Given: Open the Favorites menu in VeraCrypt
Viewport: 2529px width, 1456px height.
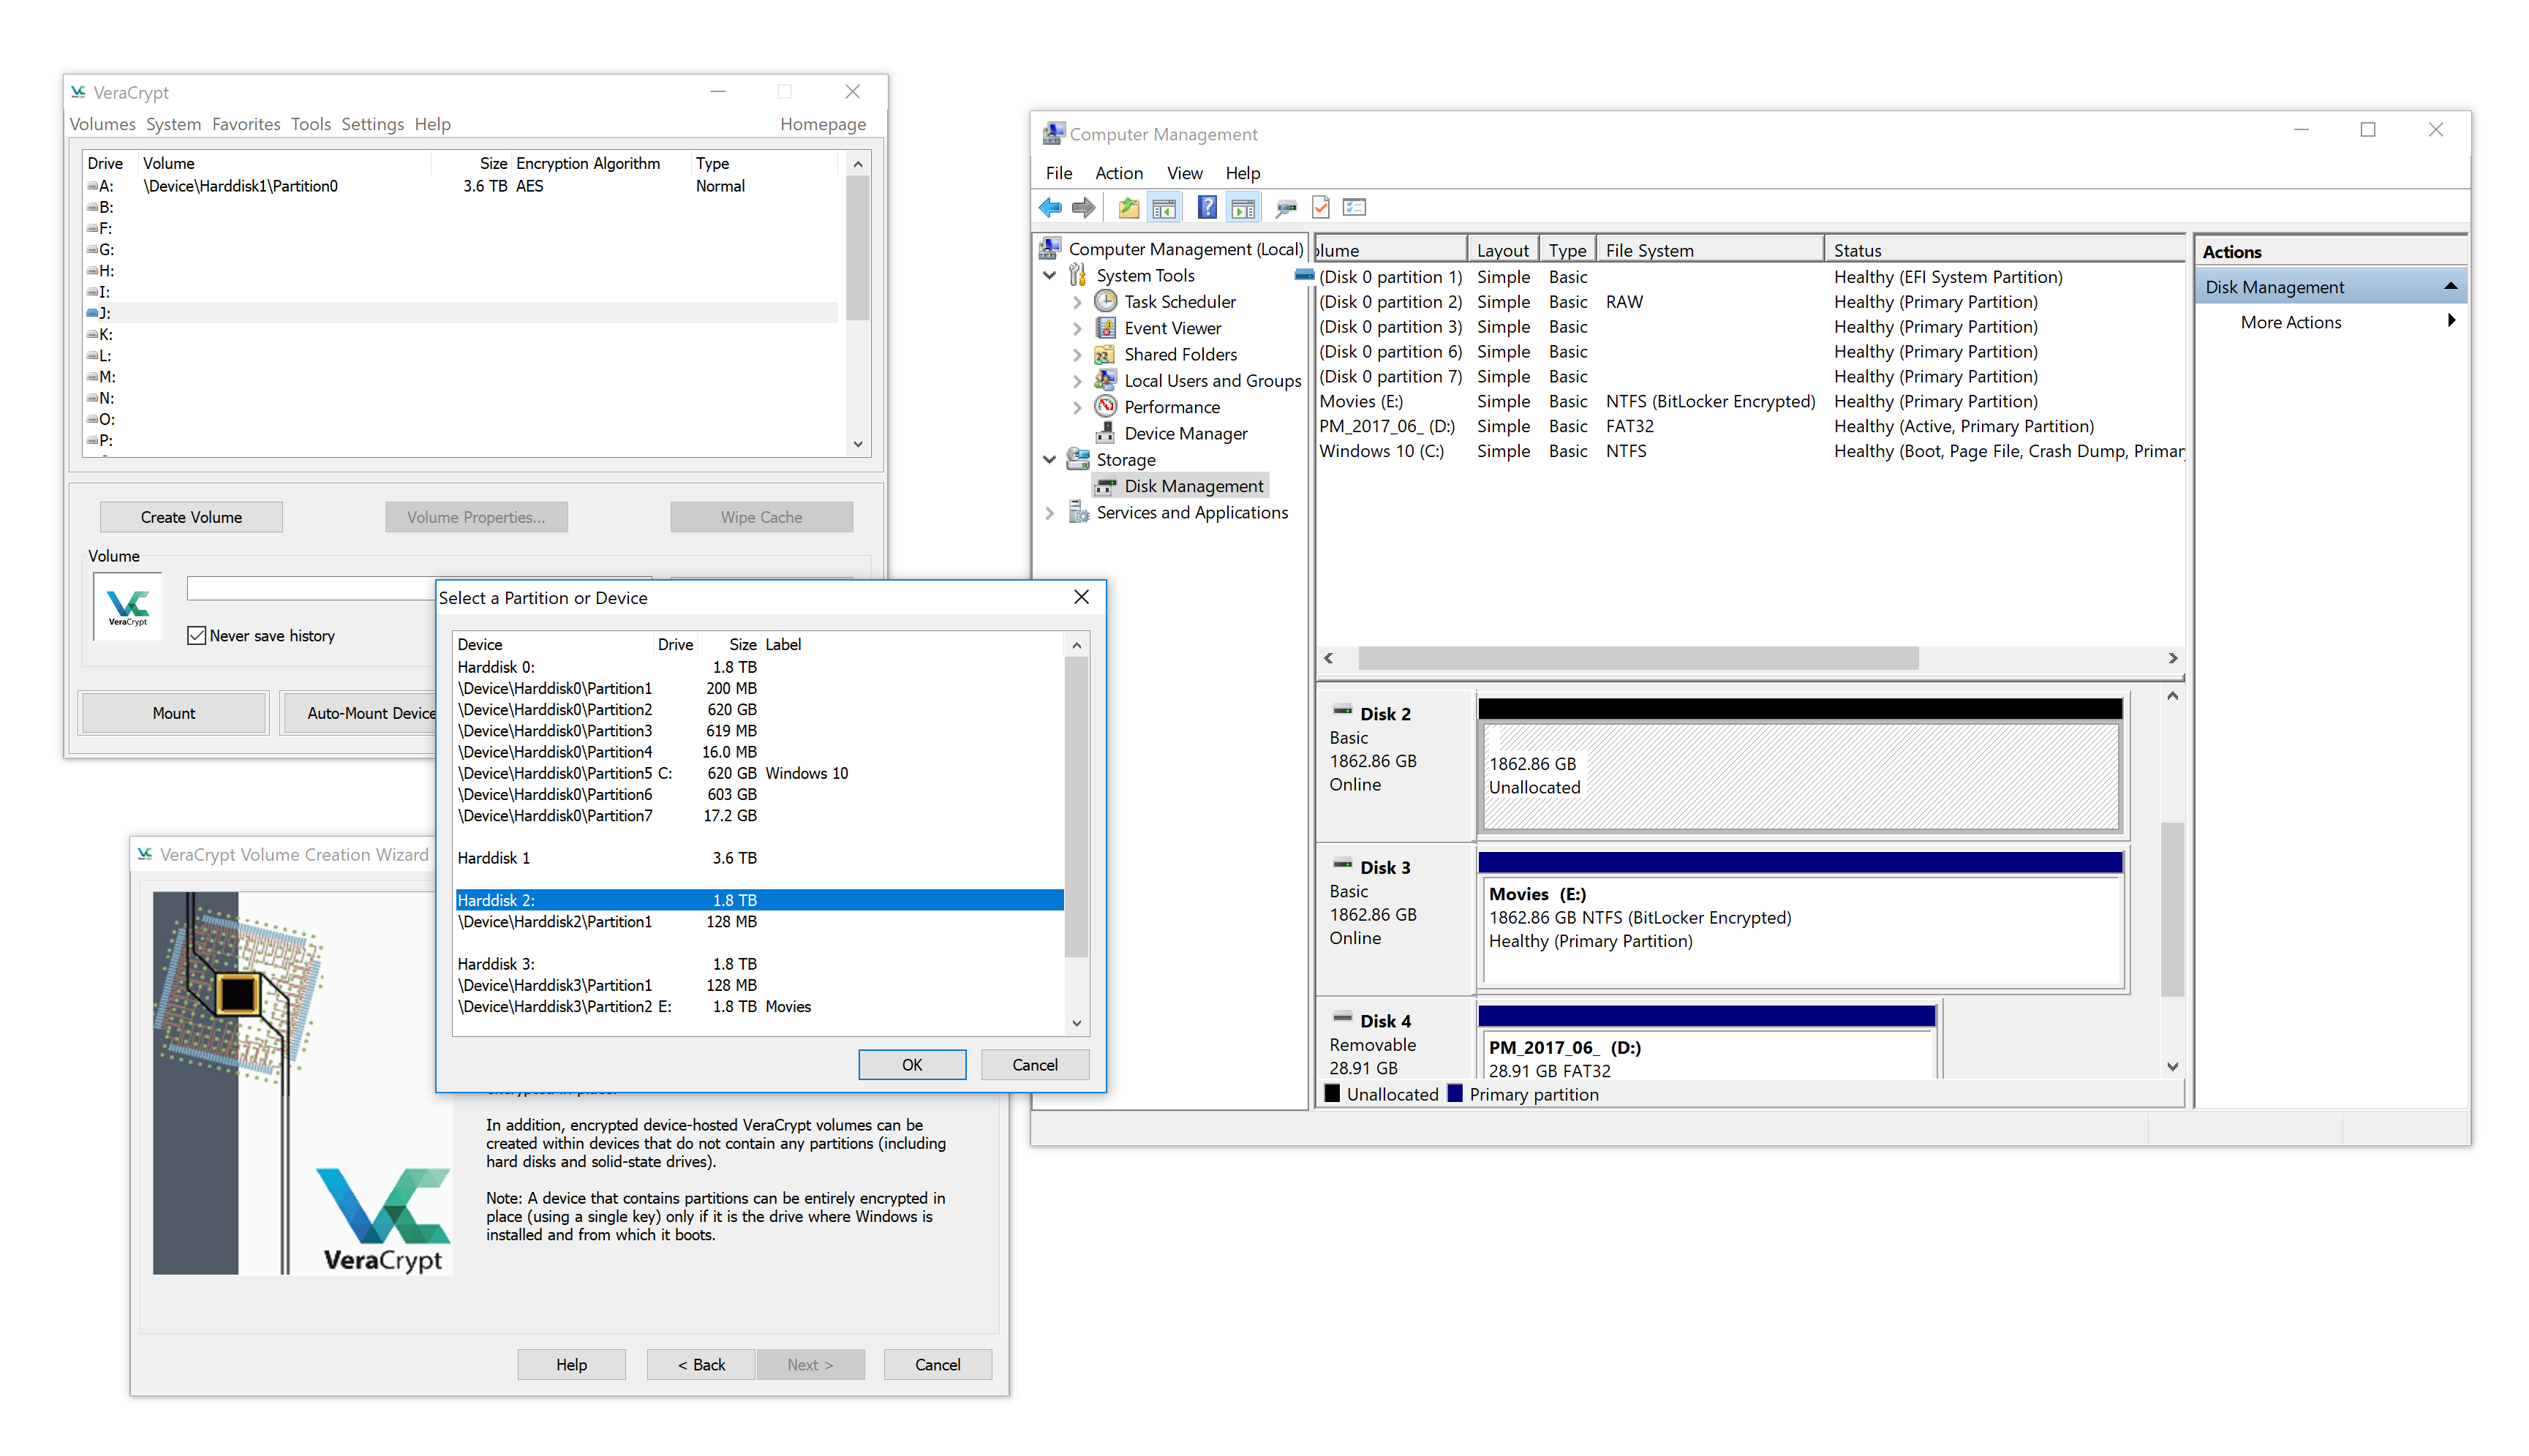Looking at the screenshot, I should (x=246, y=124).
